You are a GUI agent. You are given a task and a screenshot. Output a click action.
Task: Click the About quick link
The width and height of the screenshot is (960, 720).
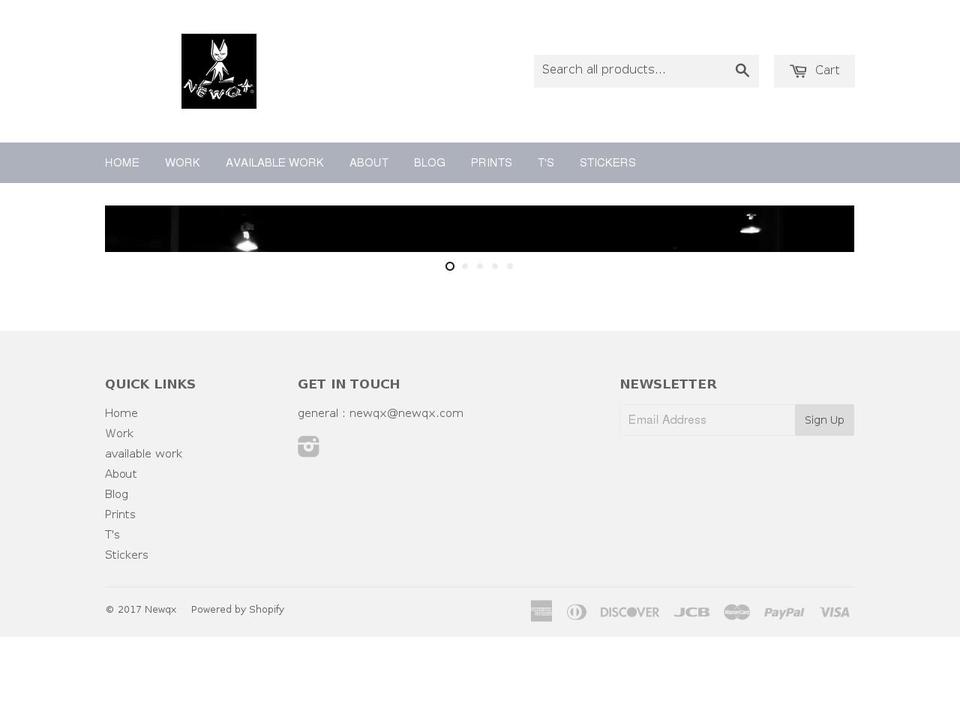point(121,474)
